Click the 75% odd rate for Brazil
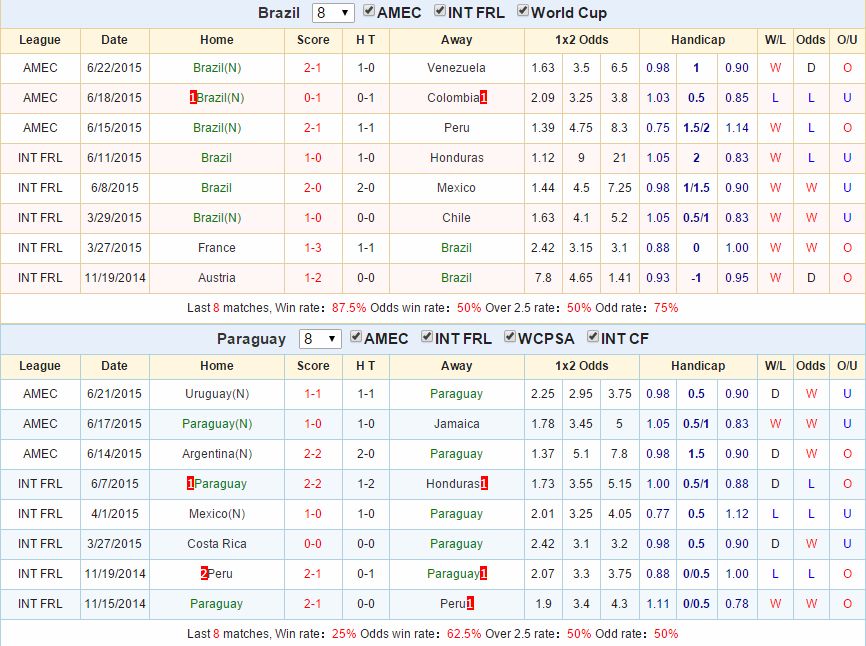 pyautogui.click(x=666, y=308)
